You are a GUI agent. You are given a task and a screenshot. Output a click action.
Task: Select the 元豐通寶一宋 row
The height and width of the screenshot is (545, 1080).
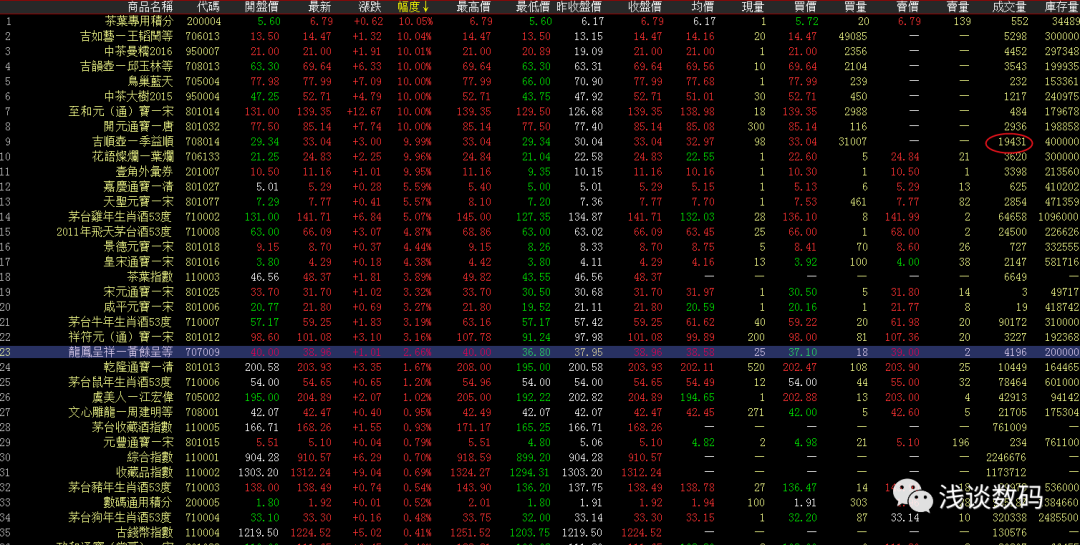pyautogui.click(x=540, y=442)
